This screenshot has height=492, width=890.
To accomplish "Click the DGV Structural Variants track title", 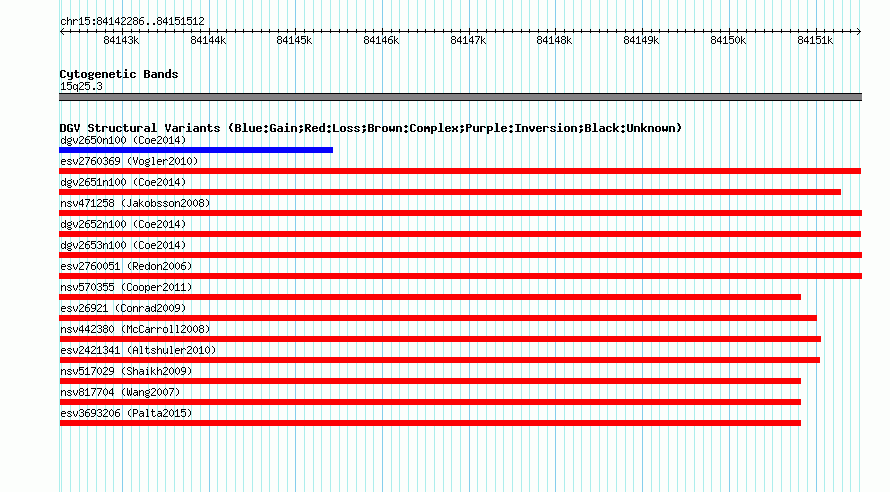I will [371, 128].
